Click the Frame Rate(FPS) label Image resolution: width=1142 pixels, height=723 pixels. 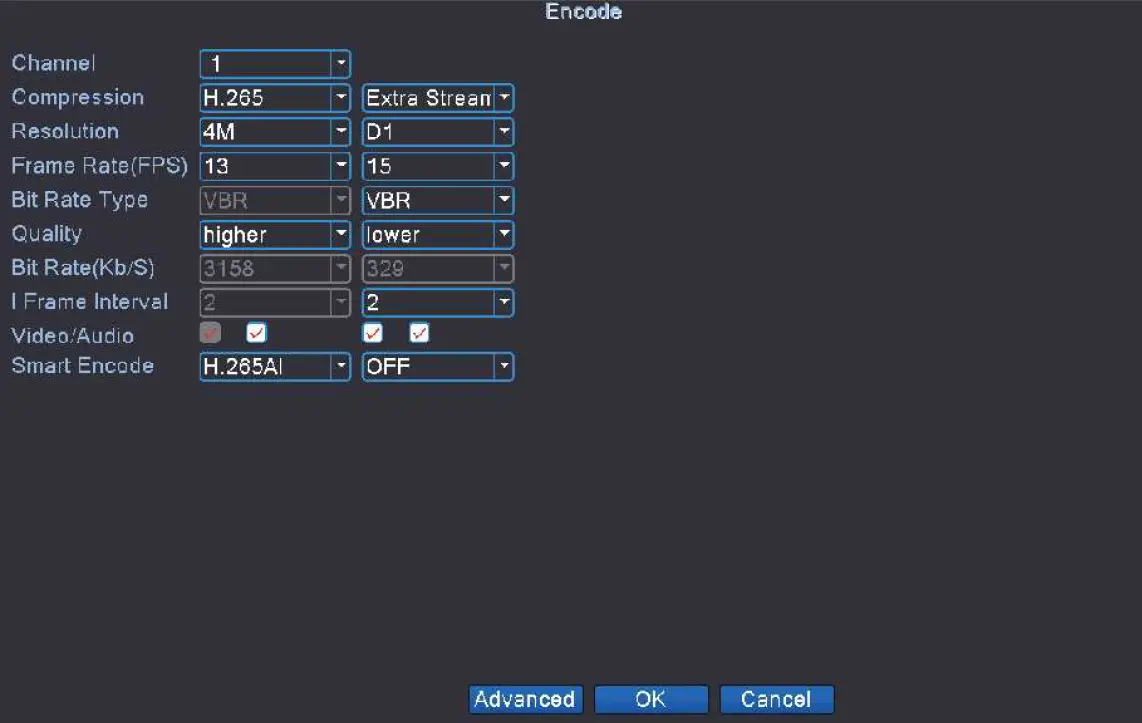point(100,166)
